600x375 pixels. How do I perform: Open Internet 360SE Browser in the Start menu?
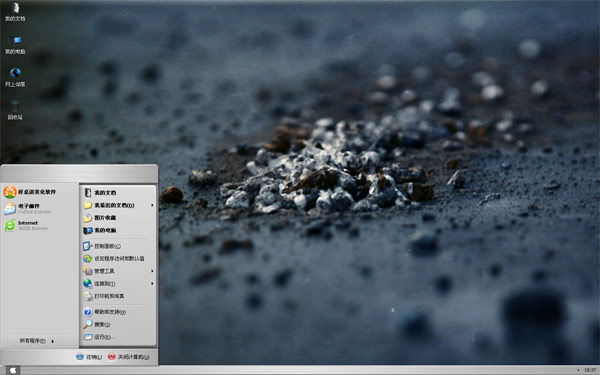coord(26,225)
